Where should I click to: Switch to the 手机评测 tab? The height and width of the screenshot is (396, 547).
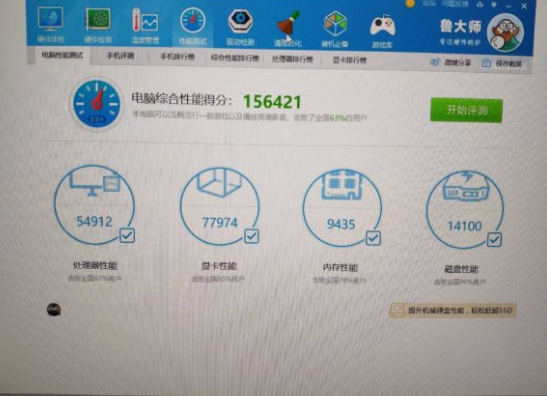pyautogui.click(x=120, y=56)
